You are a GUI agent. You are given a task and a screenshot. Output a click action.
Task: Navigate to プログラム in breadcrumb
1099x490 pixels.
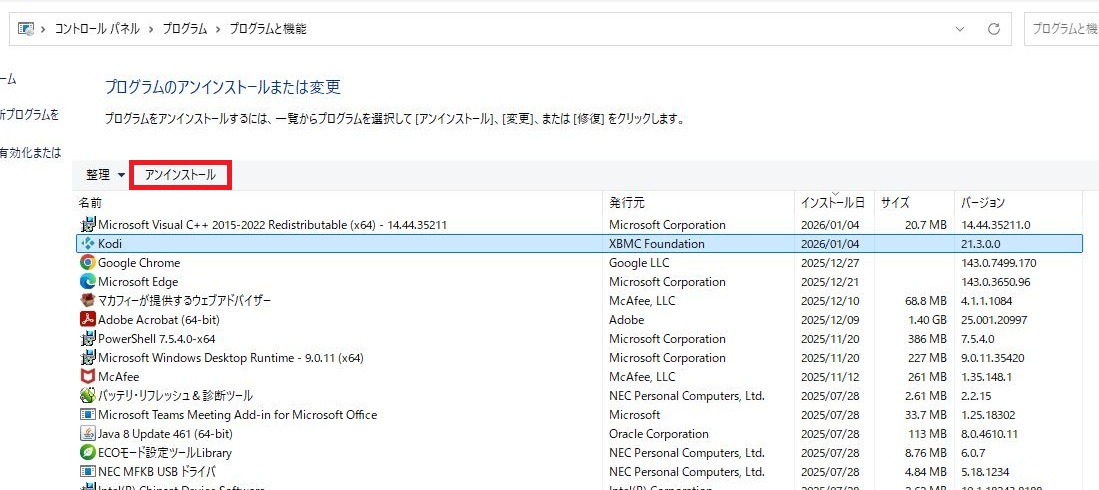click(187, 29)
